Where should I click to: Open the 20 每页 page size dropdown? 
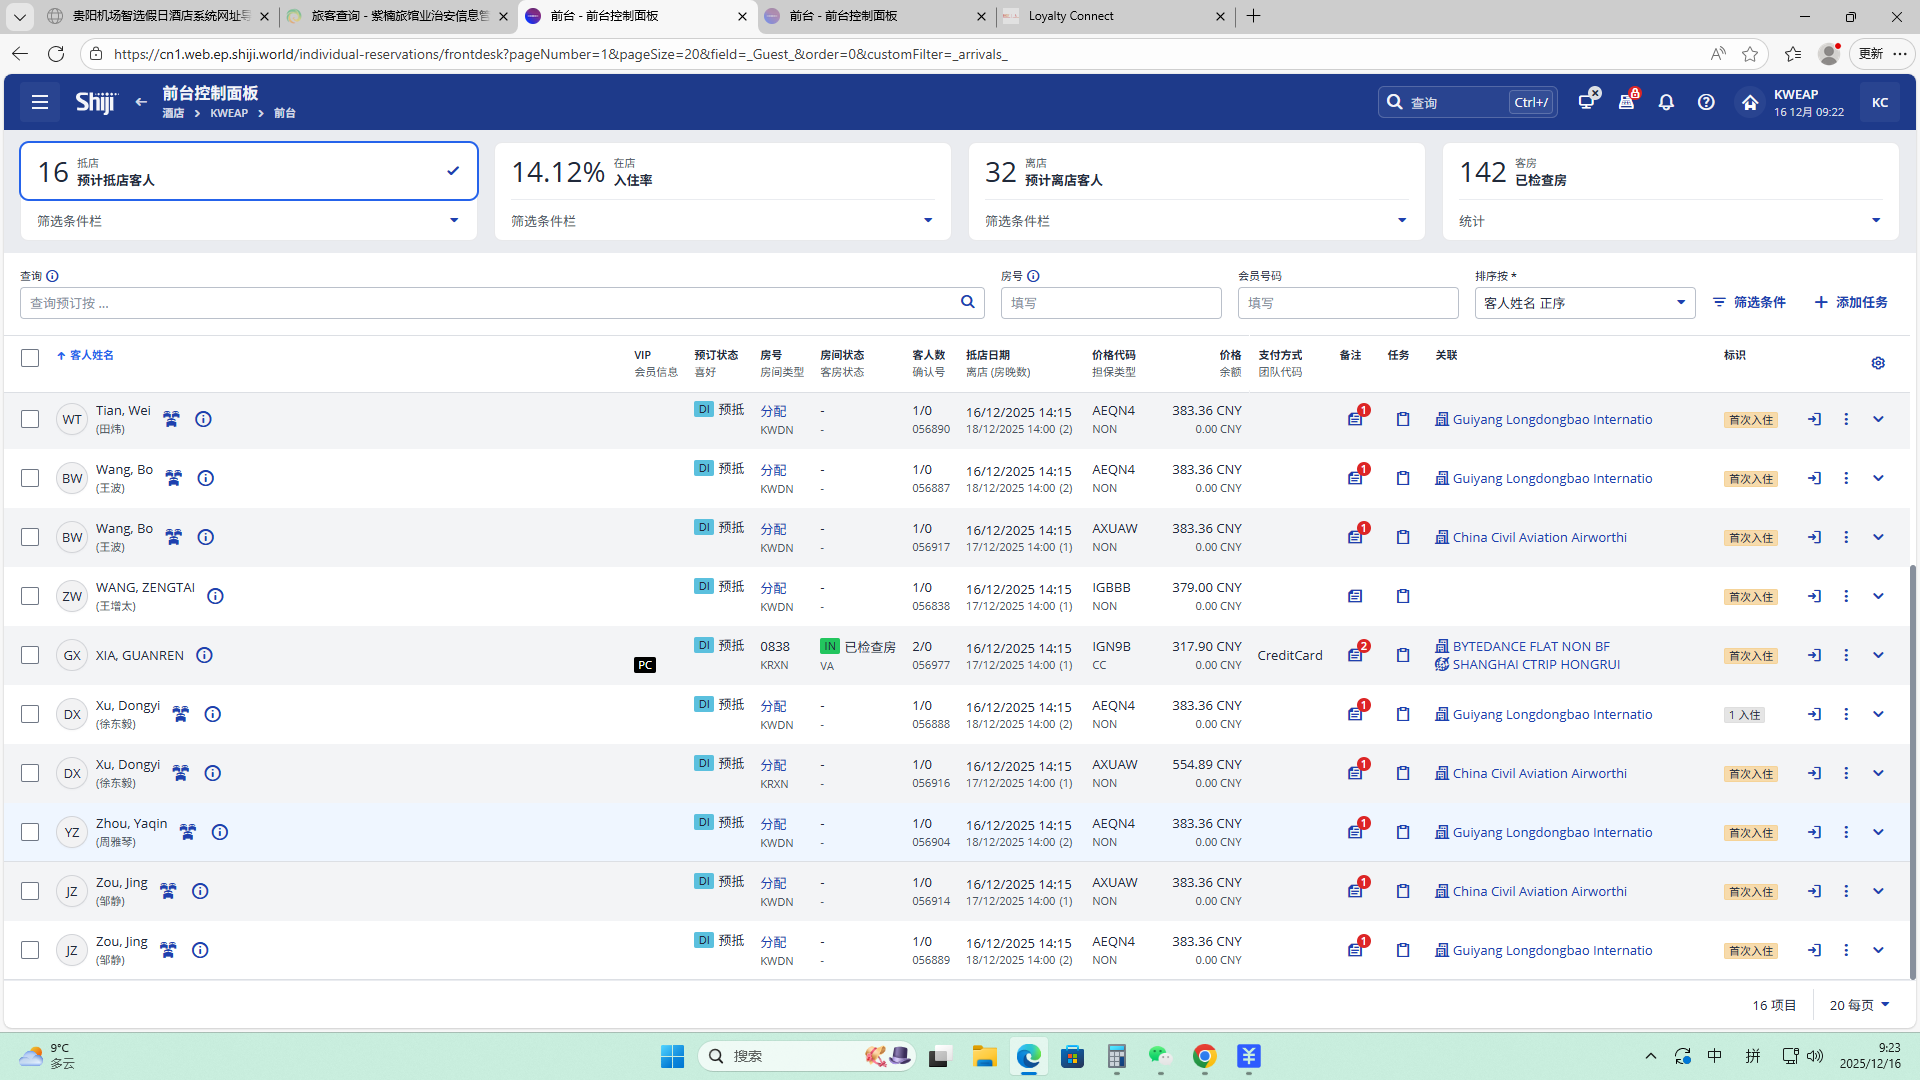pos(1859,1005)
